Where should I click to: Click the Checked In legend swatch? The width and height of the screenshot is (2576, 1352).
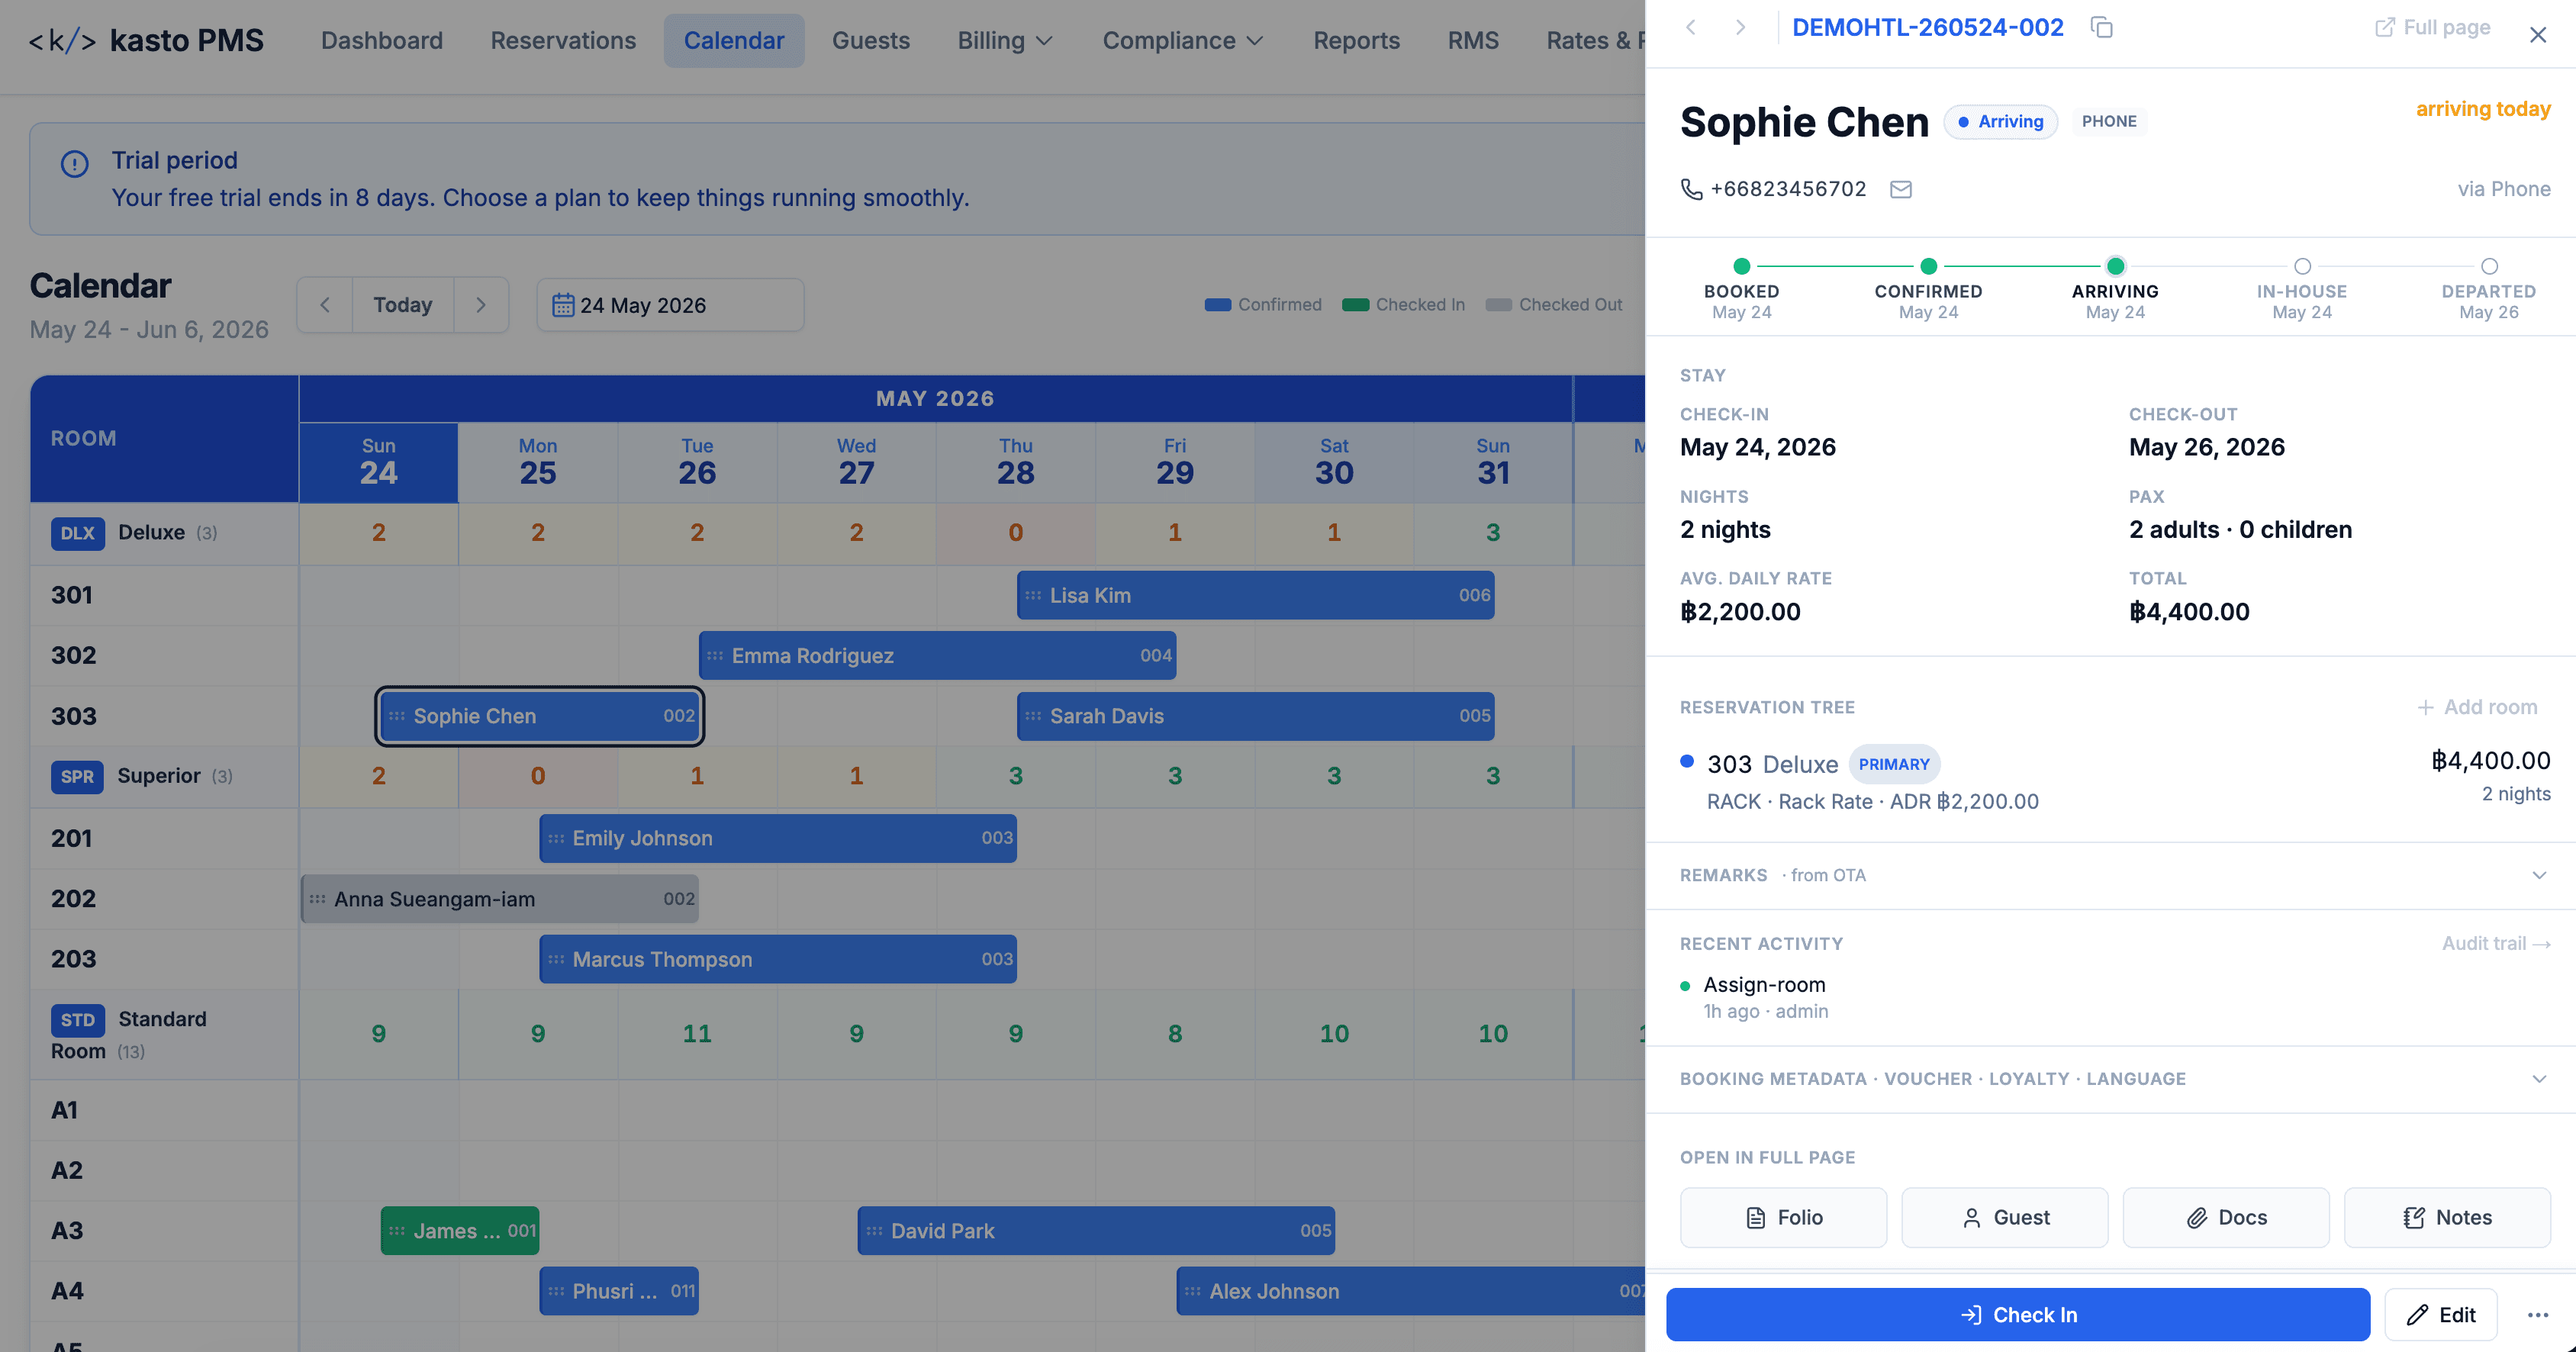pos(1356,305)
